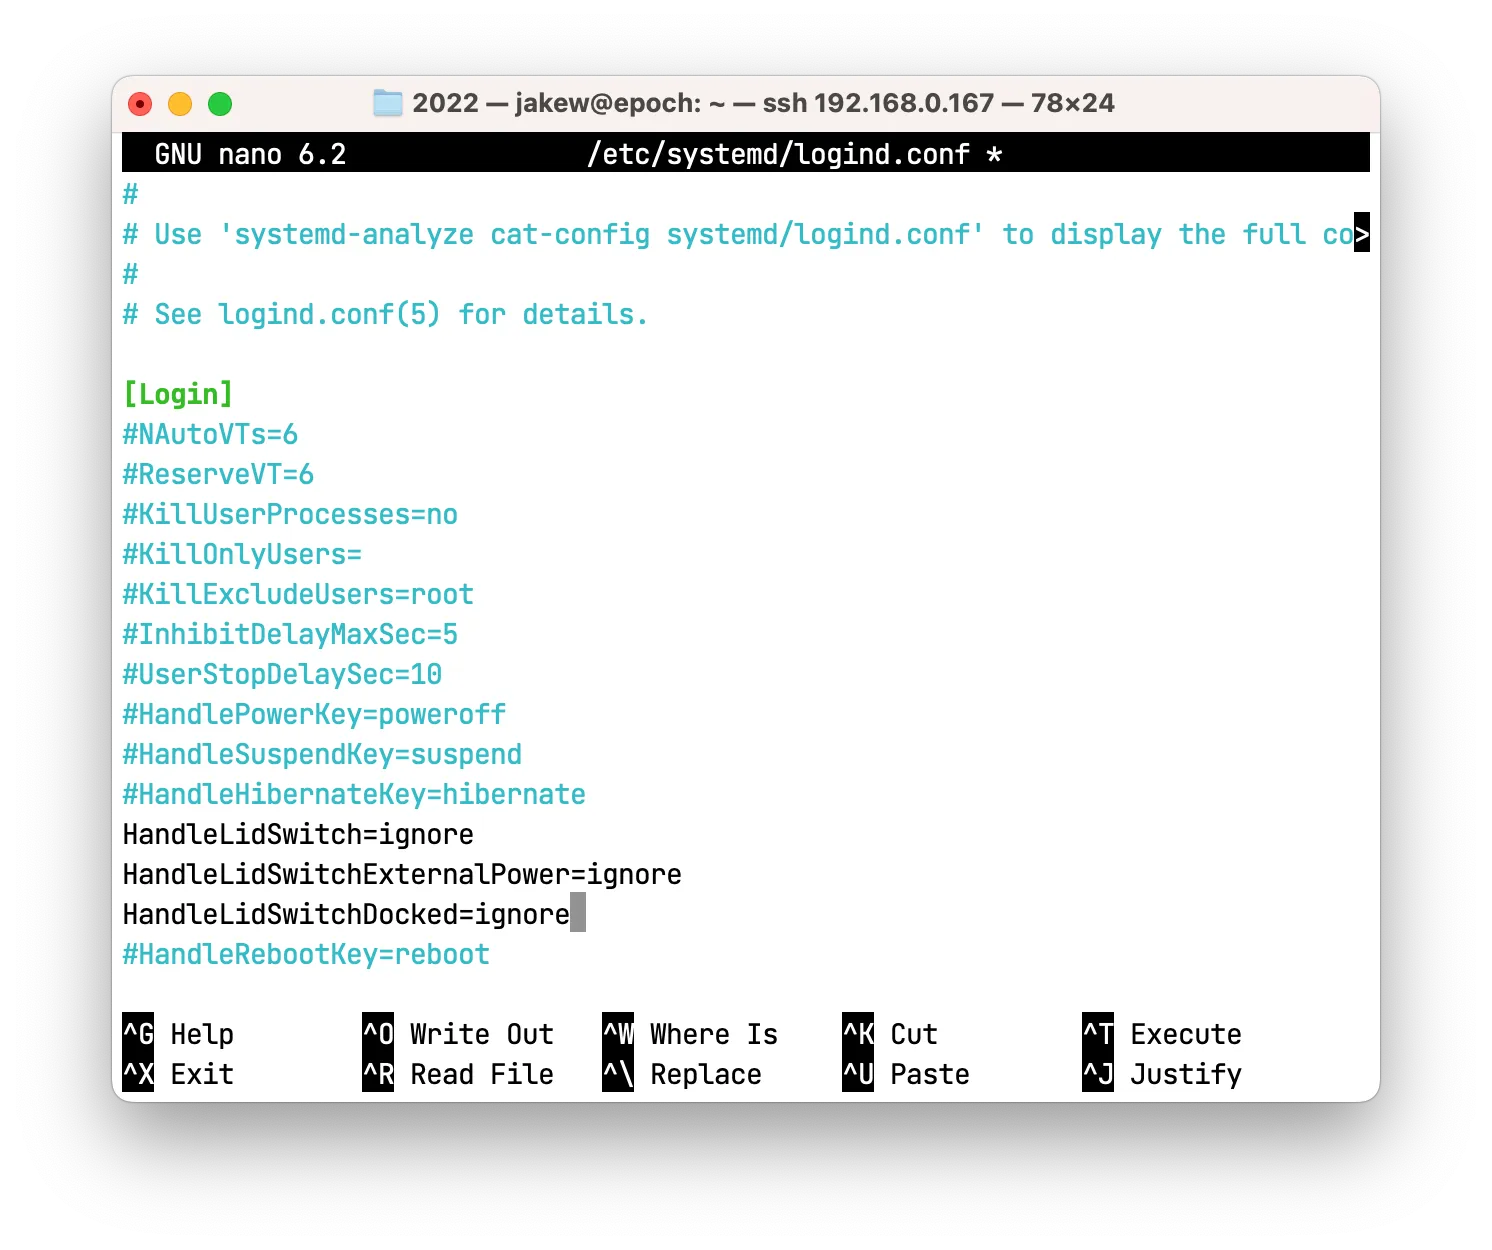Click the HandleLidSwitch=ignore line

[298, 834]
